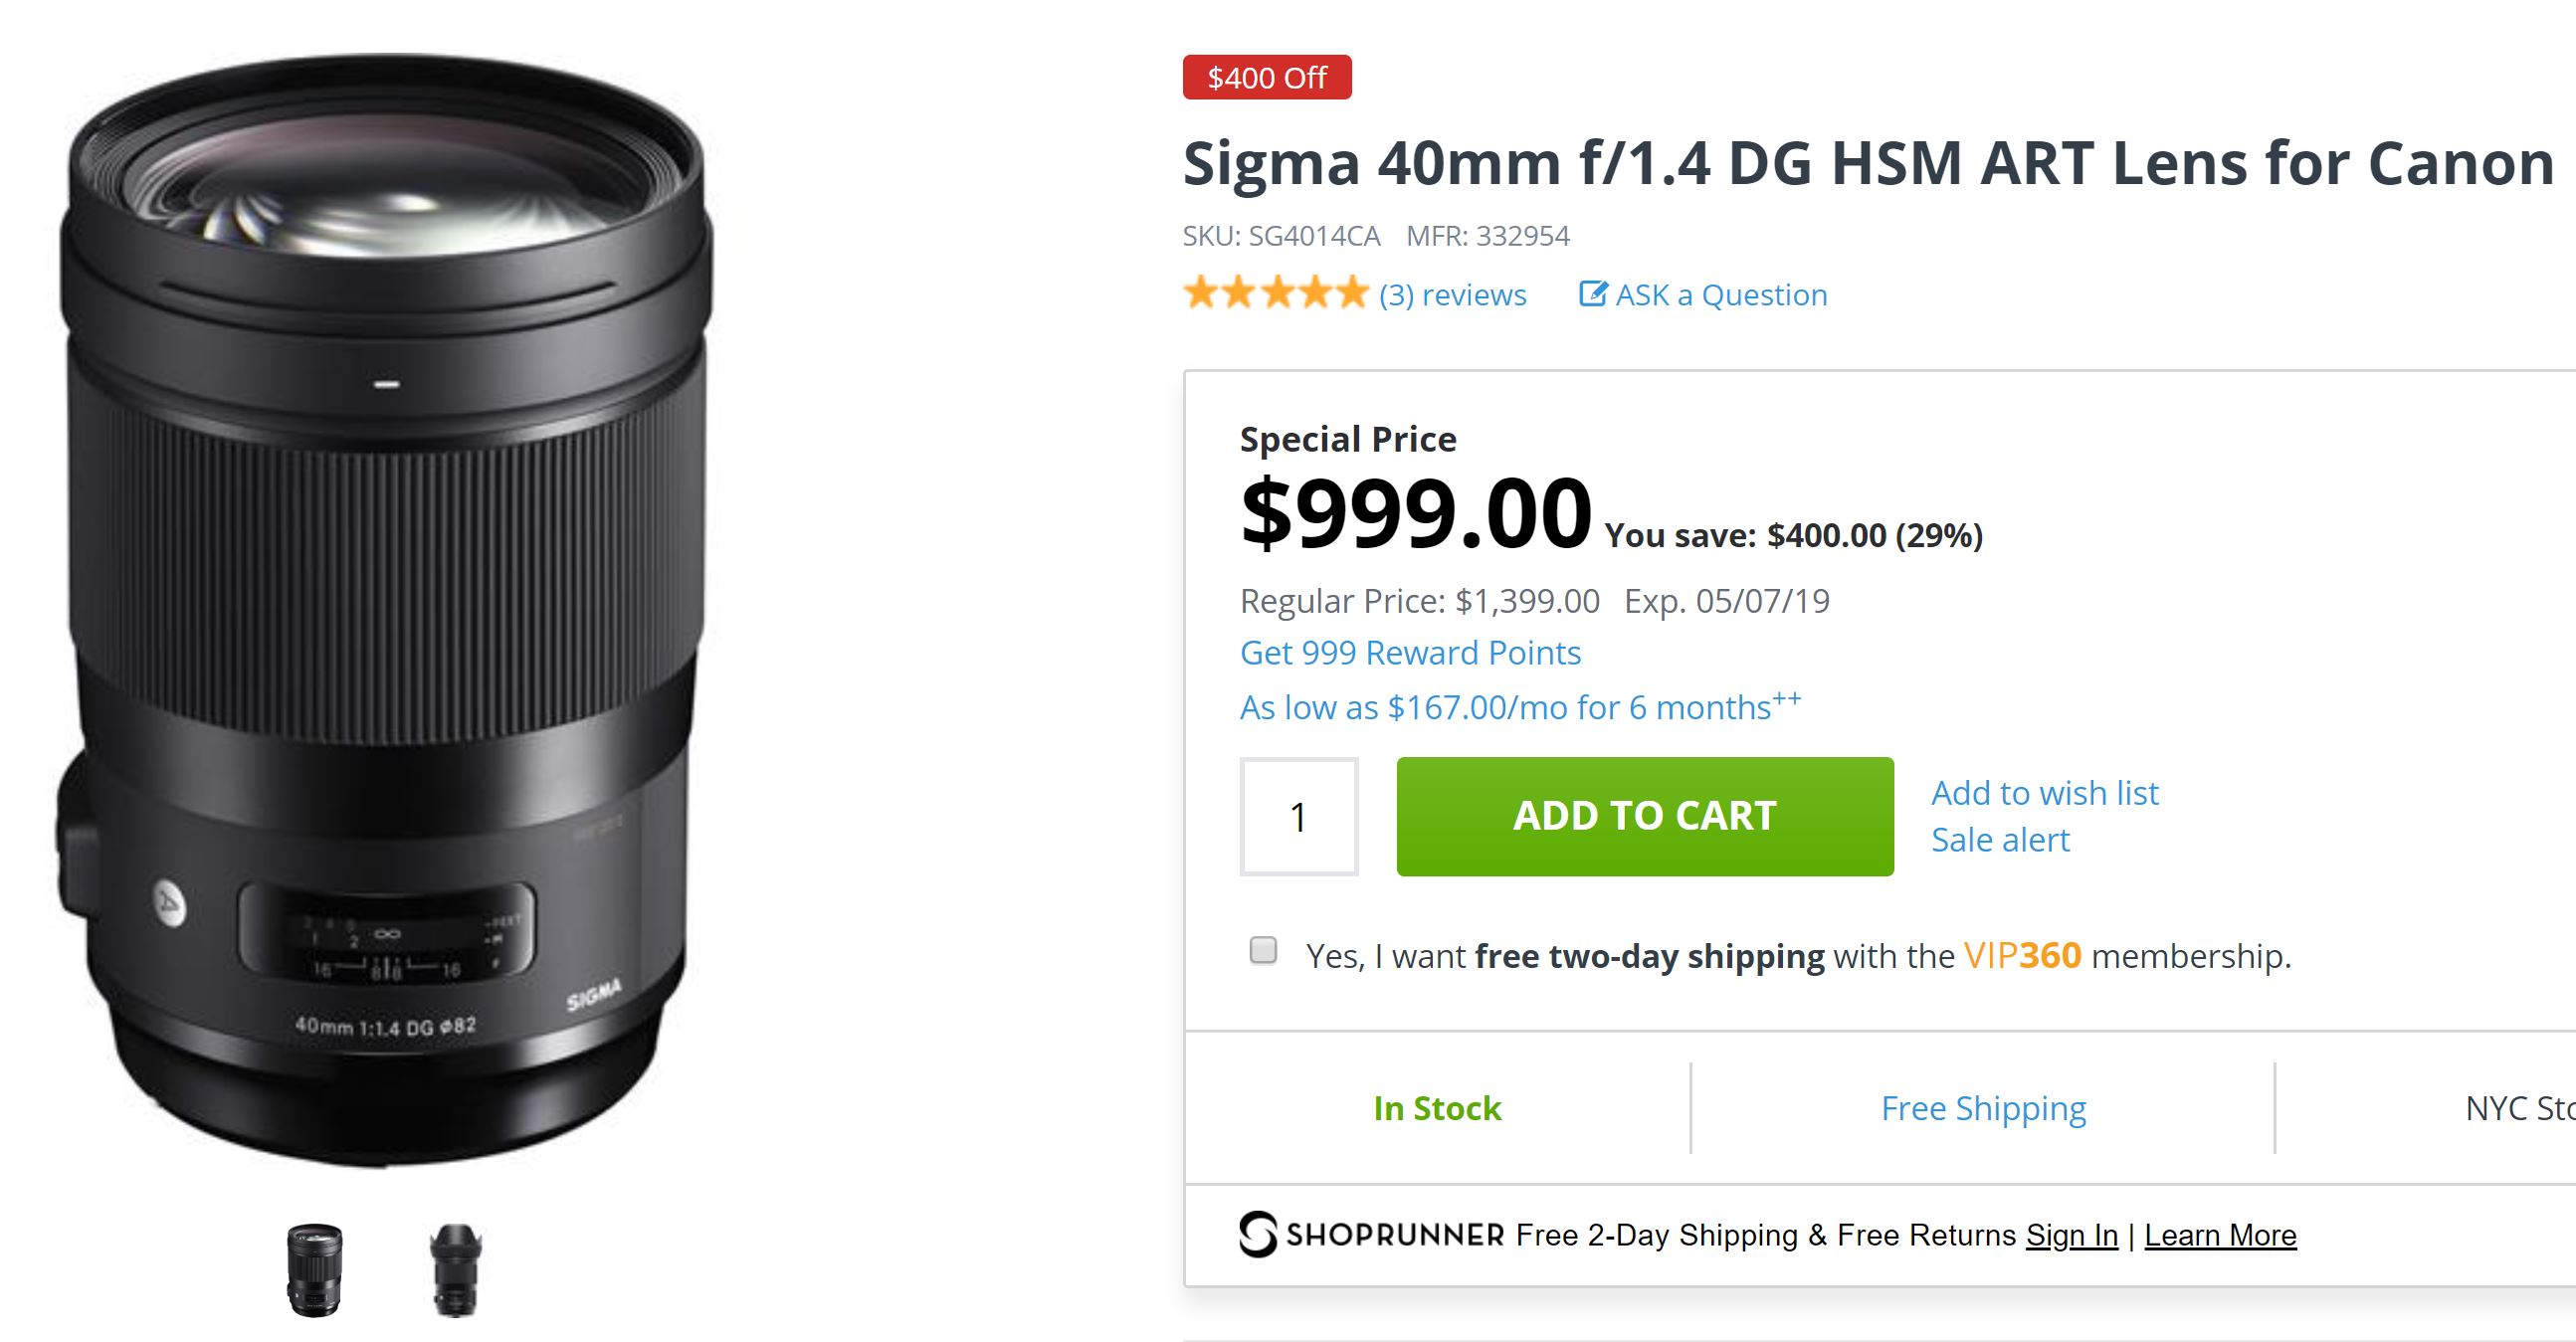Click the VIP360 membership text
Viewport: 2576px width, 1342px height.
tap(2022, 956)
